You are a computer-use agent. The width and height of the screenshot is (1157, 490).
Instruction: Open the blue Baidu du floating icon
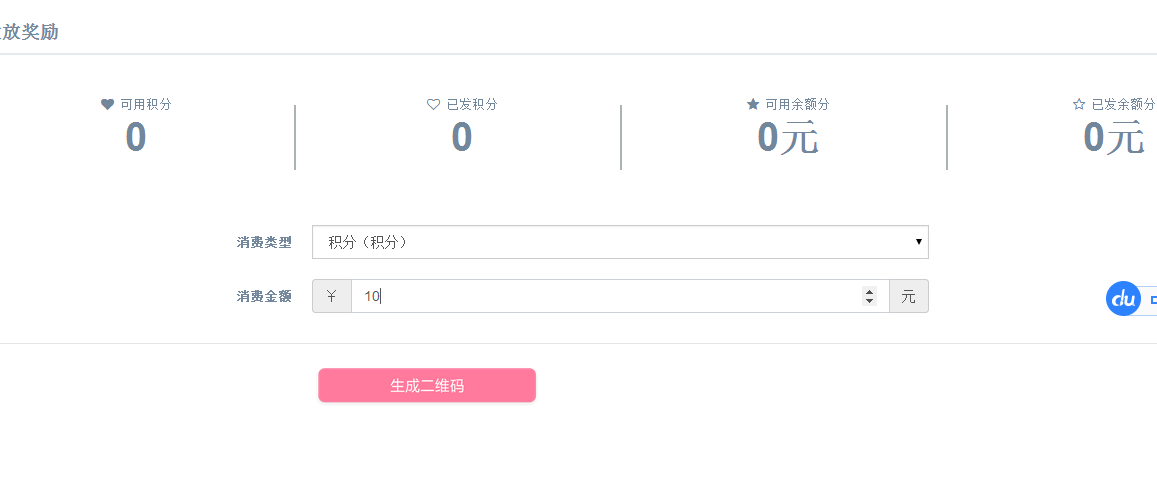(1123, 299)
